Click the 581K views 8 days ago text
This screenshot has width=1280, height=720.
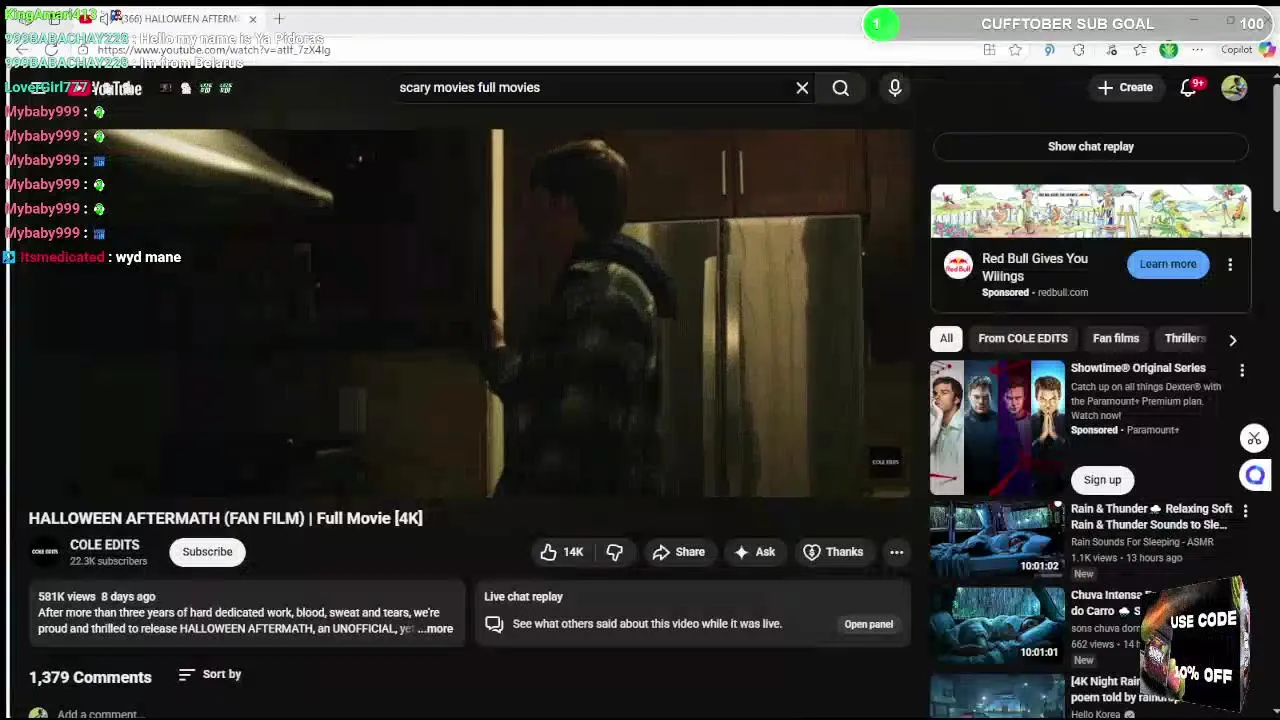[97, 597]
